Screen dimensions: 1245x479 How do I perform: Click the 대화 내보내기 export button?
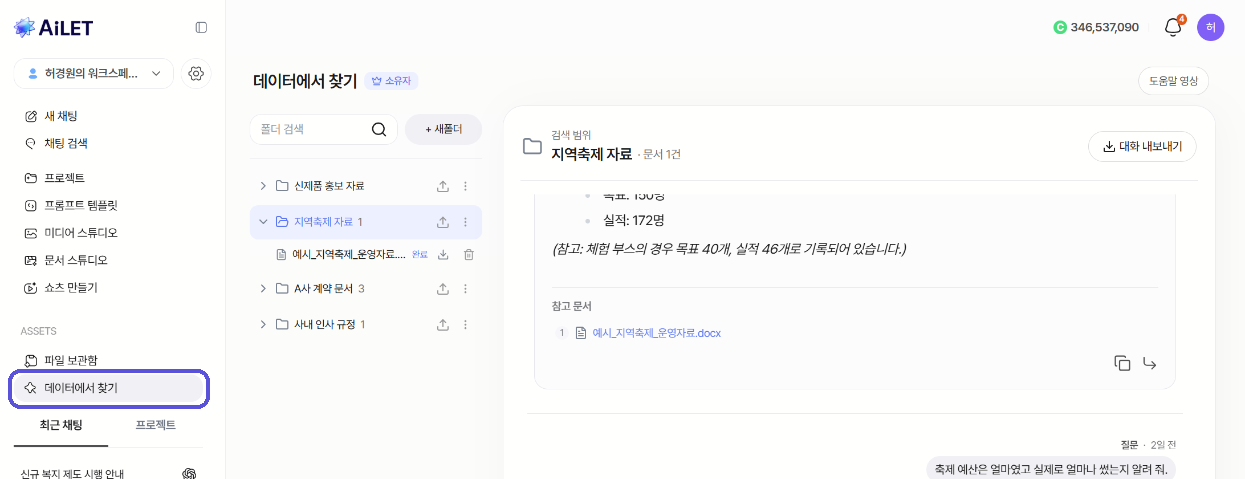pyautogui.click(x=1142, y=146)
